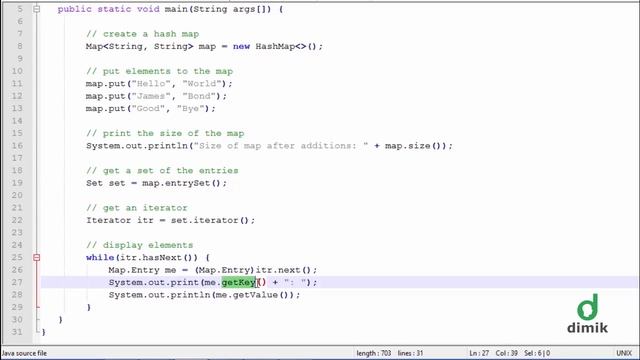The height and width of the screenshot is (360, 640).
Task: Click the map.put("James", "Bond") line
Action: click(x=156, y=96)
